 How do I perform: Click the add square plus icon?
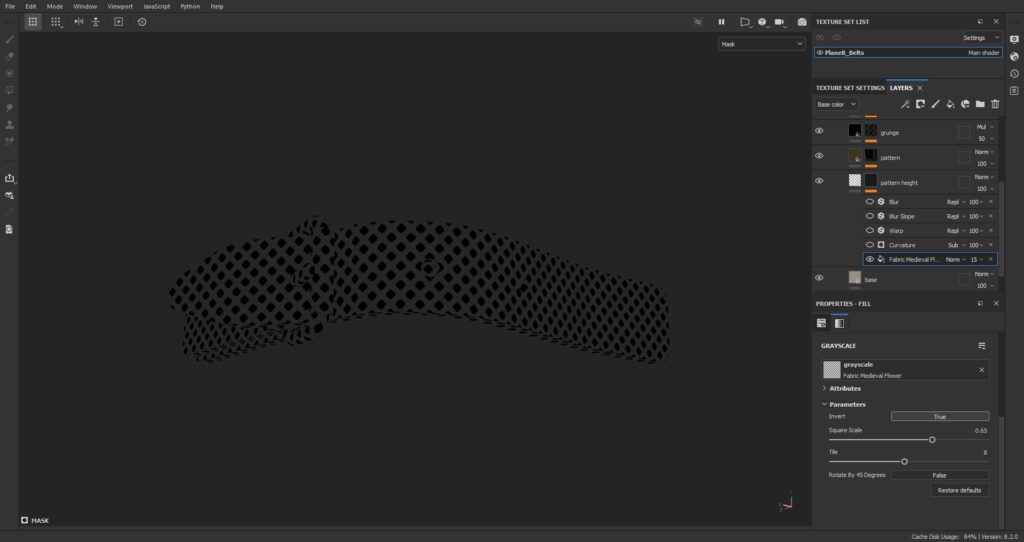click(x=118, y=22)
